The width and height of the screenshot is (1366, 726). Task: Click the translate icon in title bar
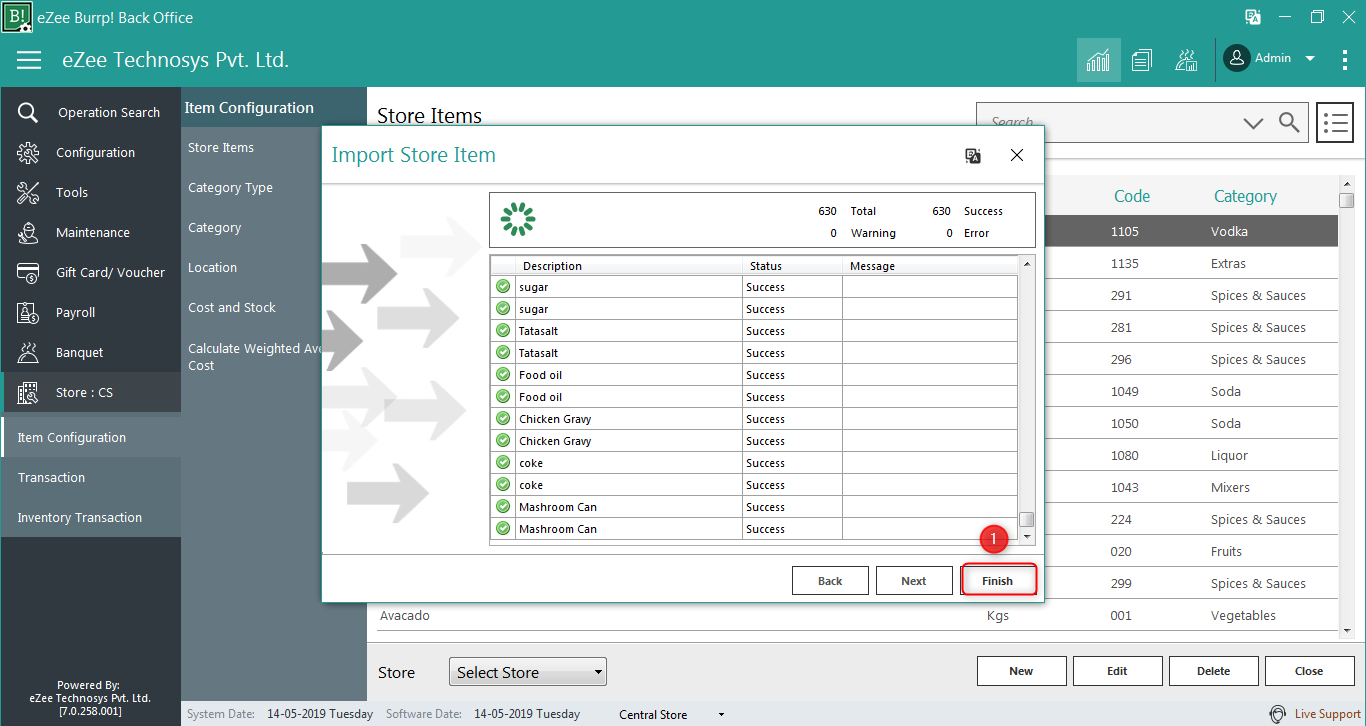(x=1252, y=17)
